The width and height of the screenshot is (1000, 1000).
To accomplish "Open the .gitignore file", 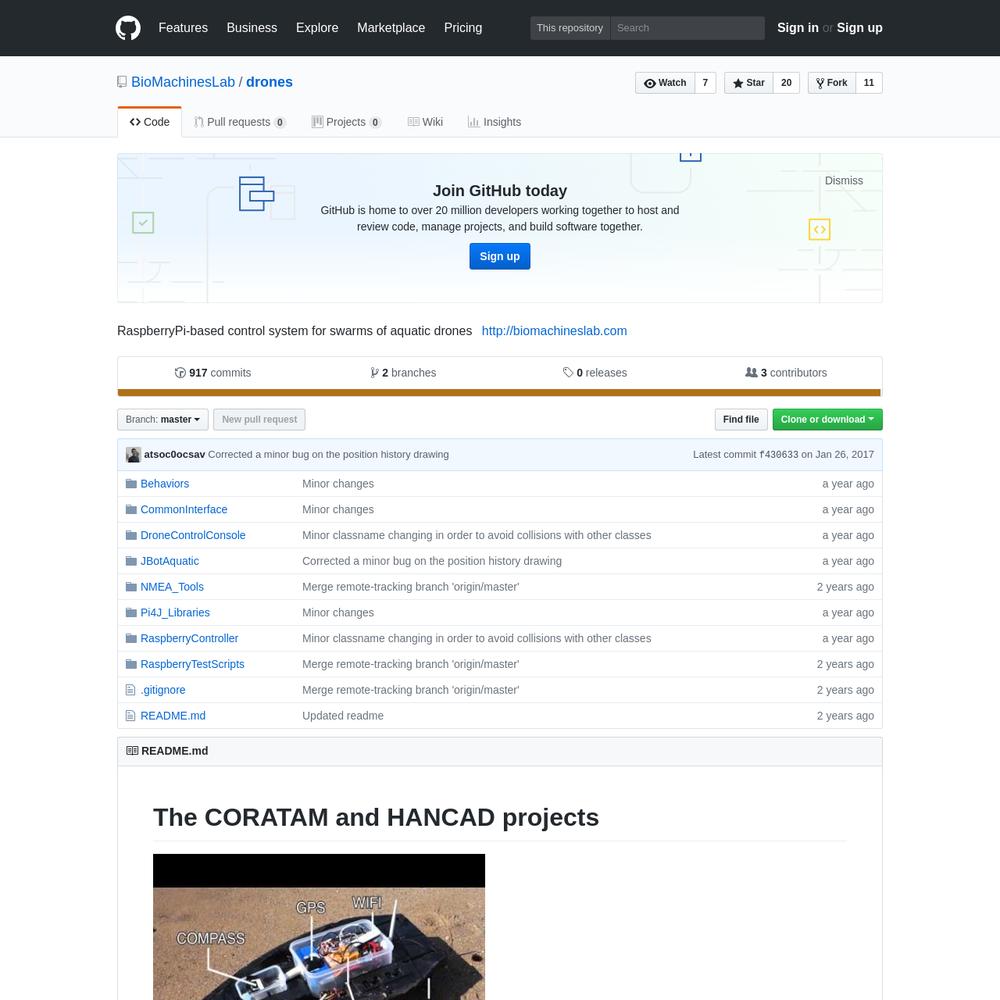I will (x=163, y=690).
